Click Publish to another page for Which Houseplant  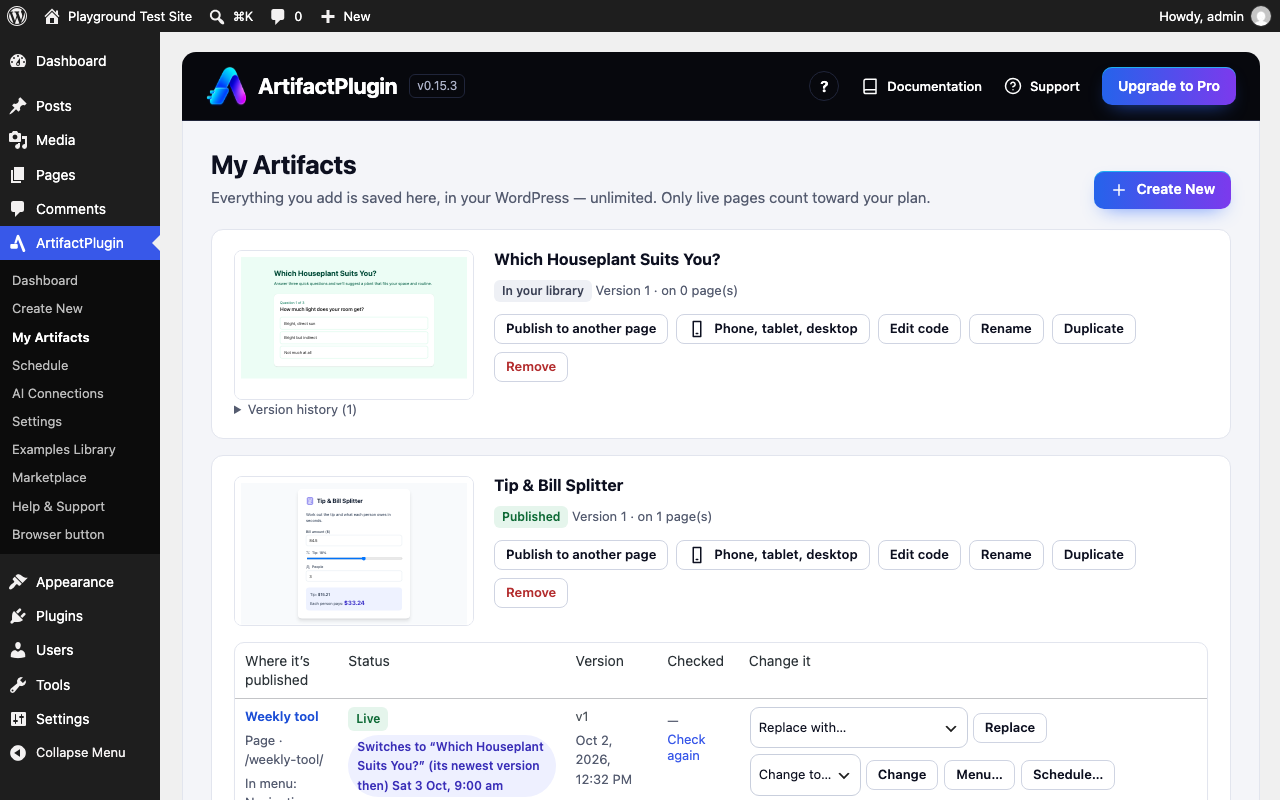coord(581,329)
